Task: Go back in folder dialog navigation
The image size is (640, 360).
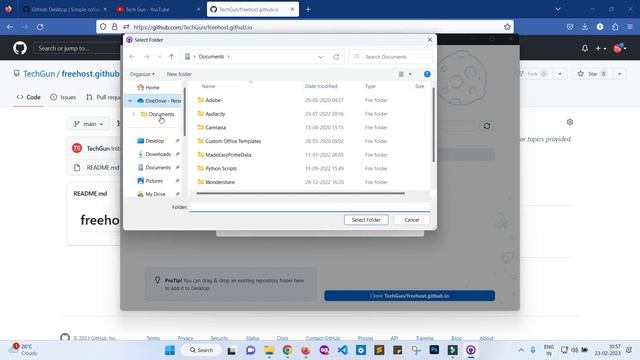Action: [132, 57]
